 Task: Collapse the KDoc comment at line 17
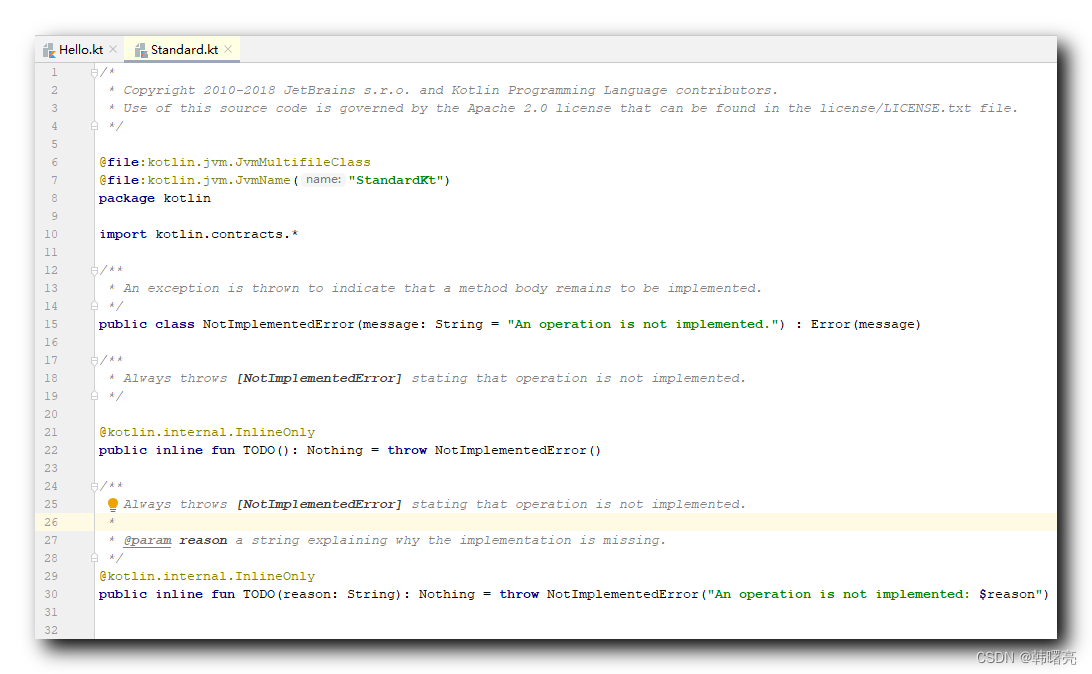pyautogui.click(x=94, y=360)
